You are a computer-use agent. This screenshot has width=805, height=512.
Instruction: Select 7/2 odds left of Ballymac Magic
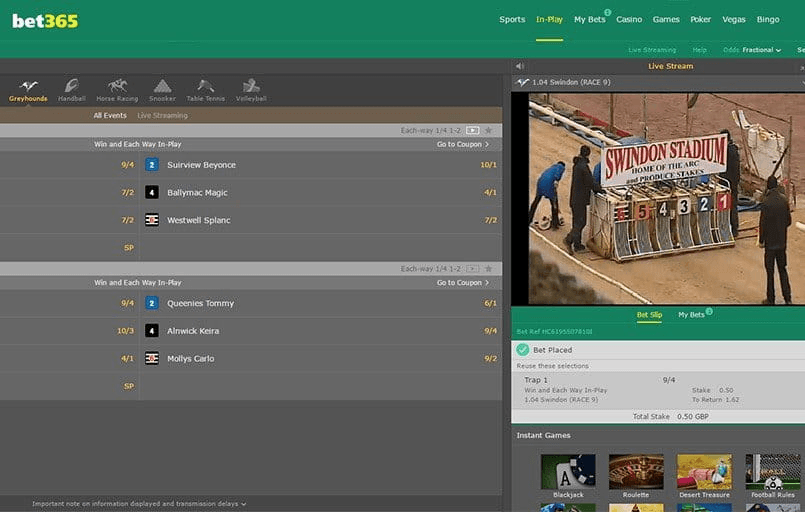[x=127, y=193]
